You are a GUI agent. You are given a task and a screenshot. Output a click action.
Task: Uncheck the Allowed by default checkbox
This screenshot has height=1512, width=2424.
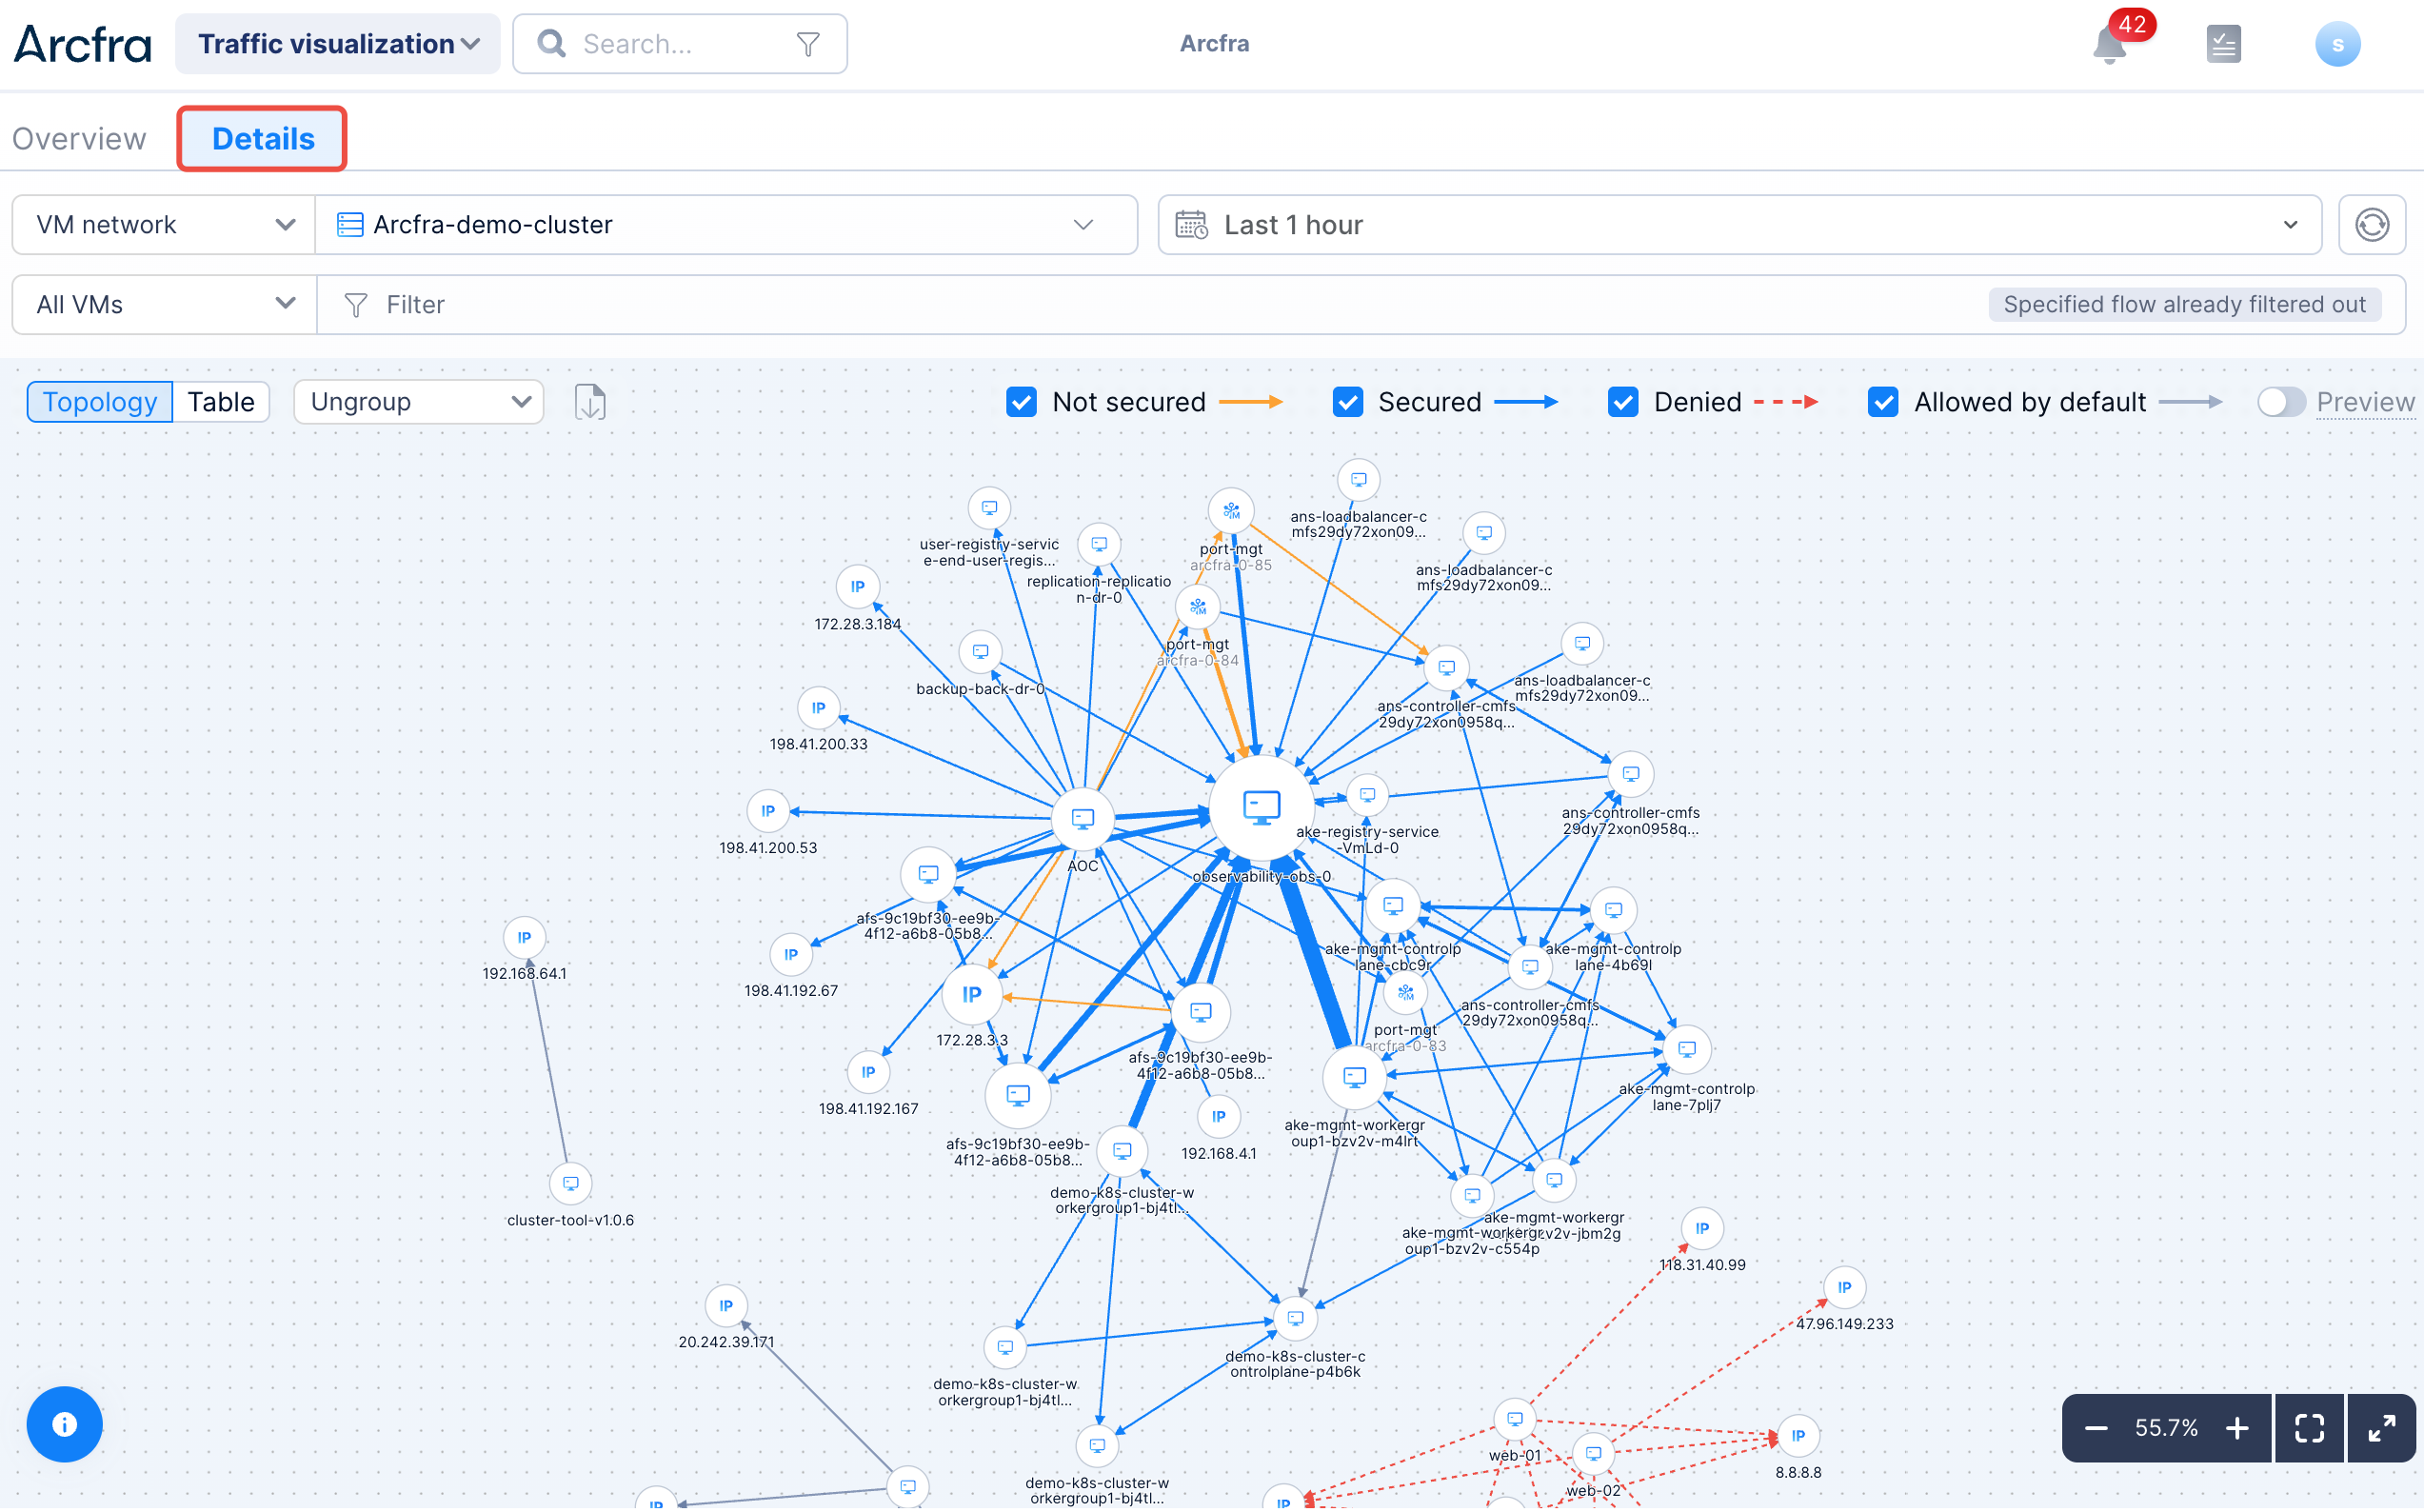pyautogui.click(x=1882, y=402)
